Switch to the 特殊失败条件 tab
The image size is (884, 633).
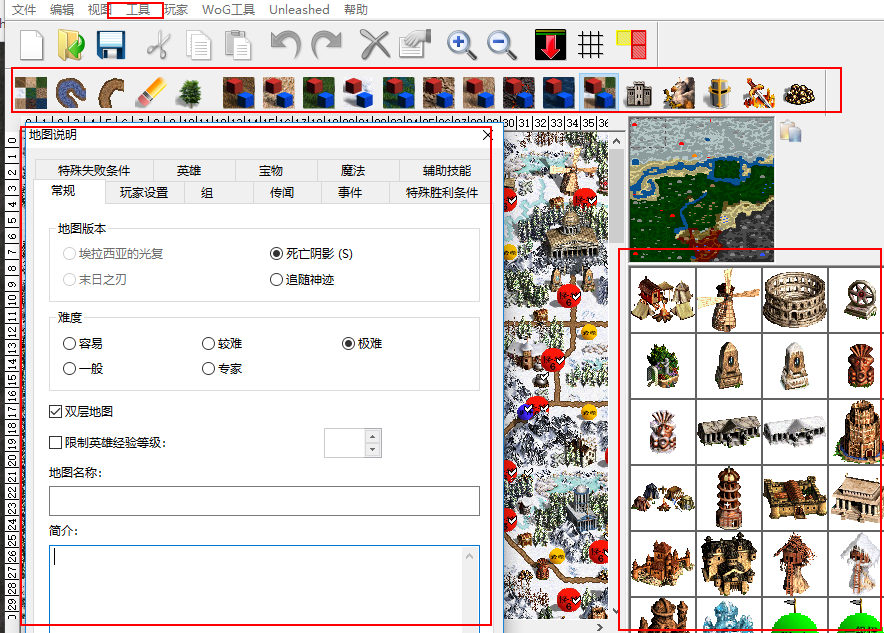pyautogui.click(x=94, y=170)
